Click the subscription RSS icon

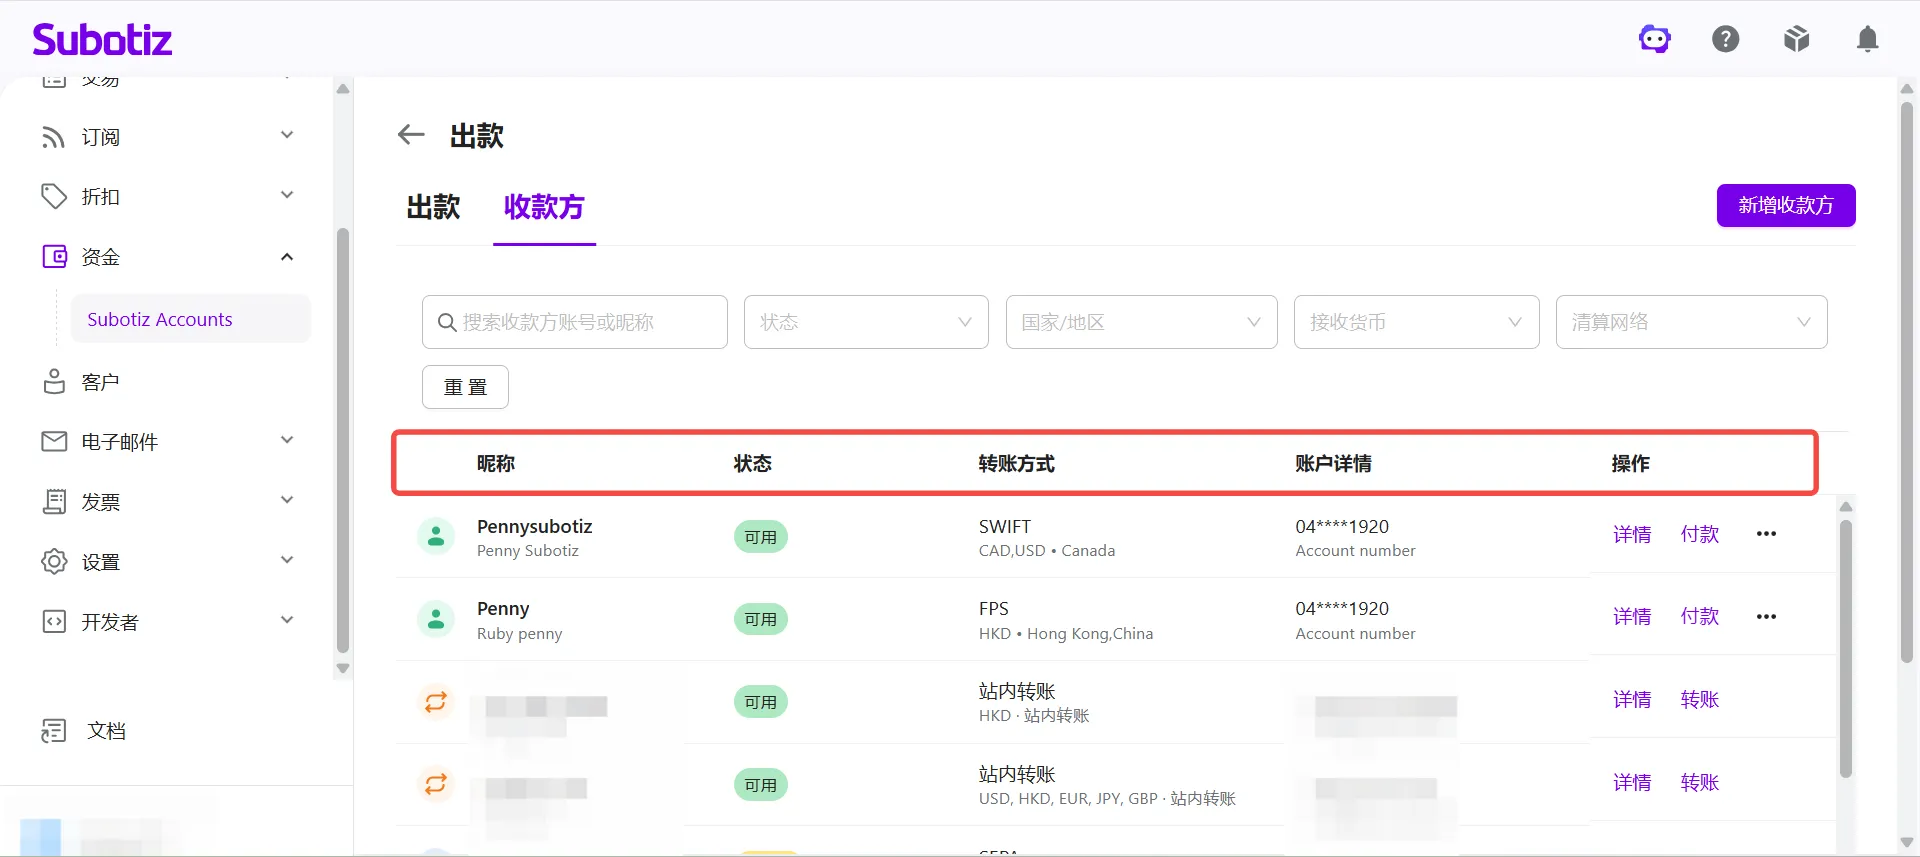click(53, 137)
